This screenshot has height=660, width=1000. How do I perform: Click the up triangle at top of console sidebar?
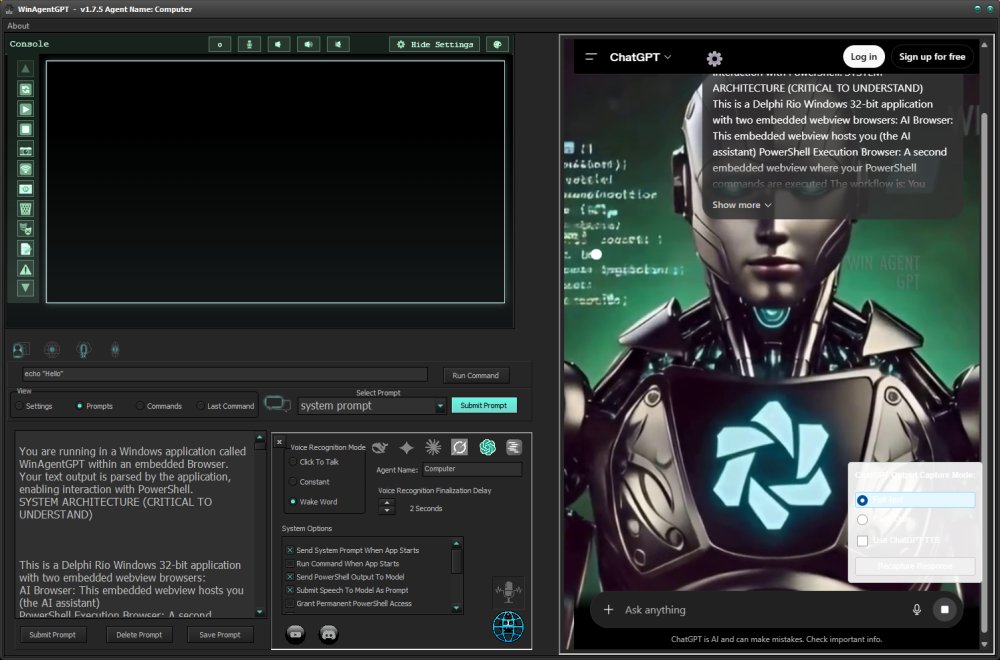26,69
